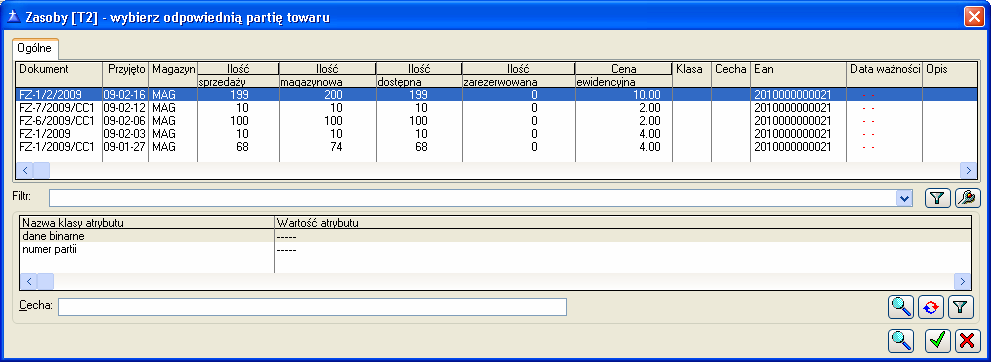
Task: Sort by the Przyjęto column header
Action: tap(125, 75)
